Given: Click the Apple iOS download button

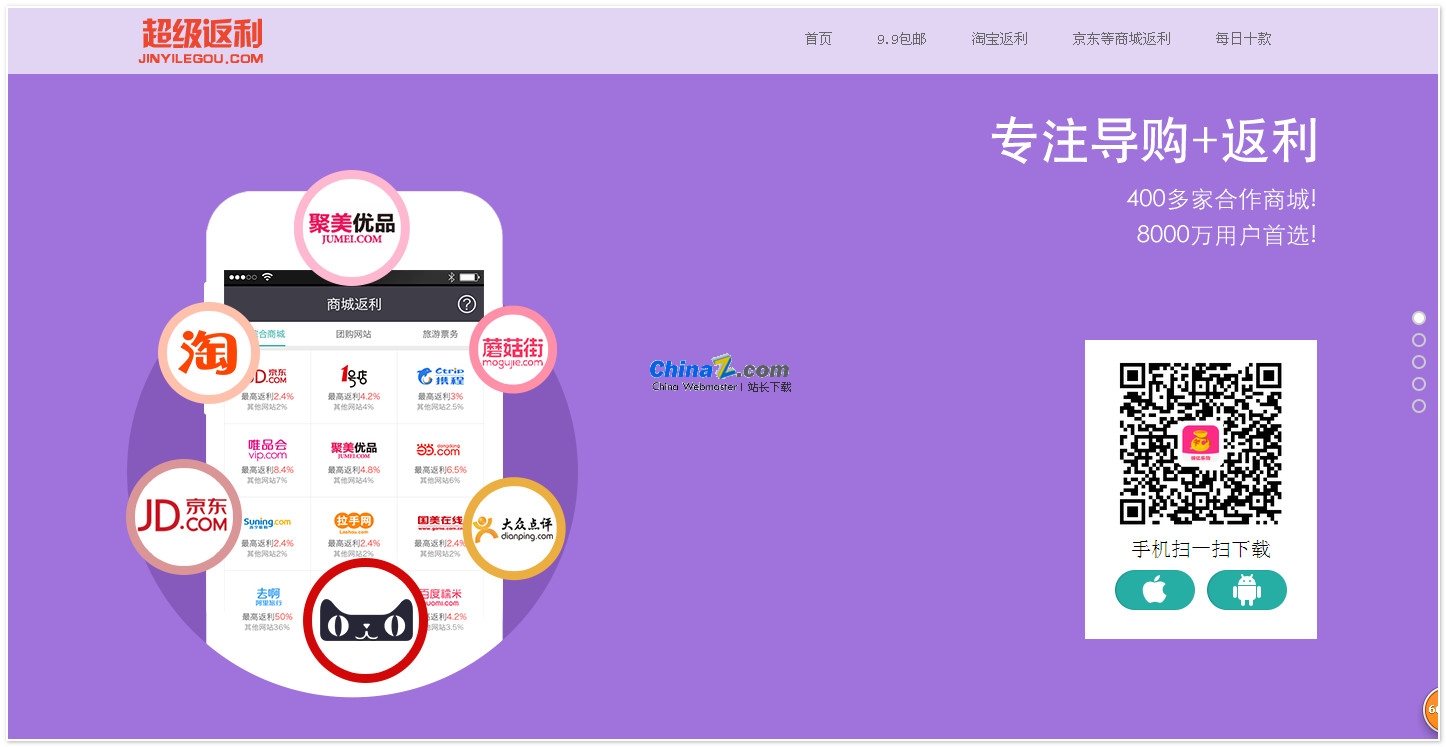Looking at the screenshot, I should pyautogui.click(x=1155, y=590).
